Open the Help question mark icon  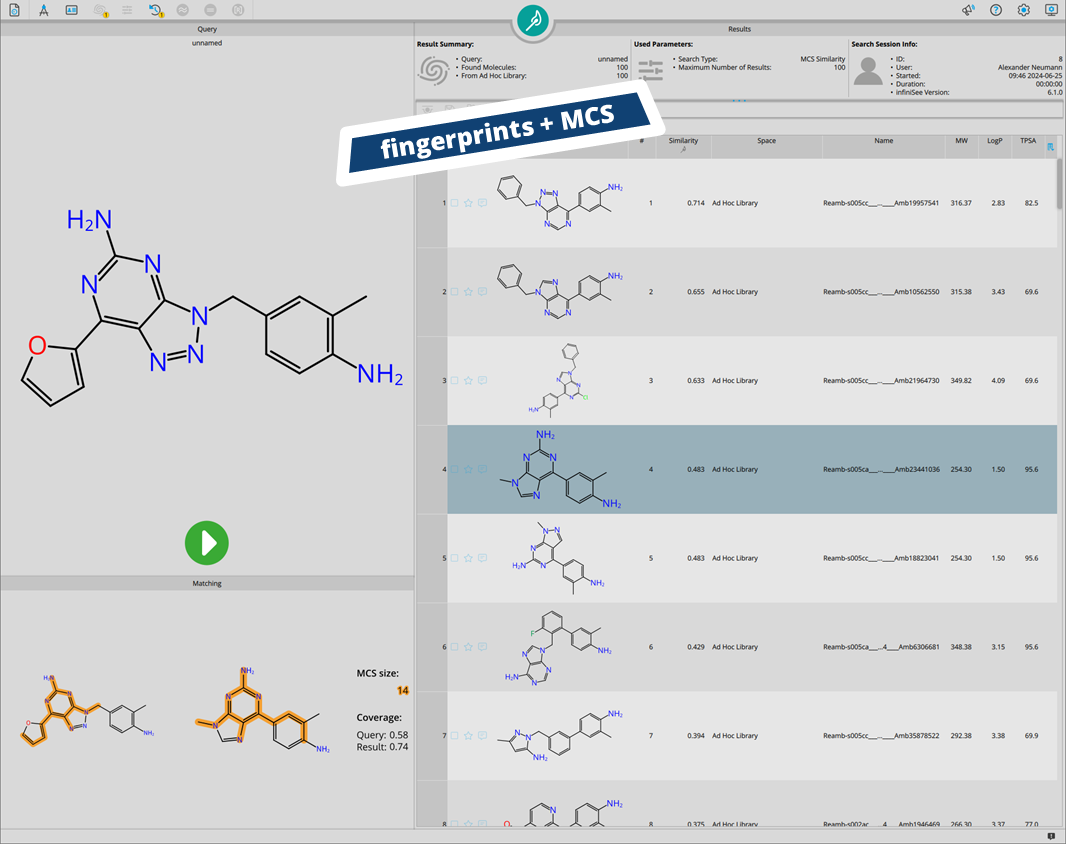(995, 10)
